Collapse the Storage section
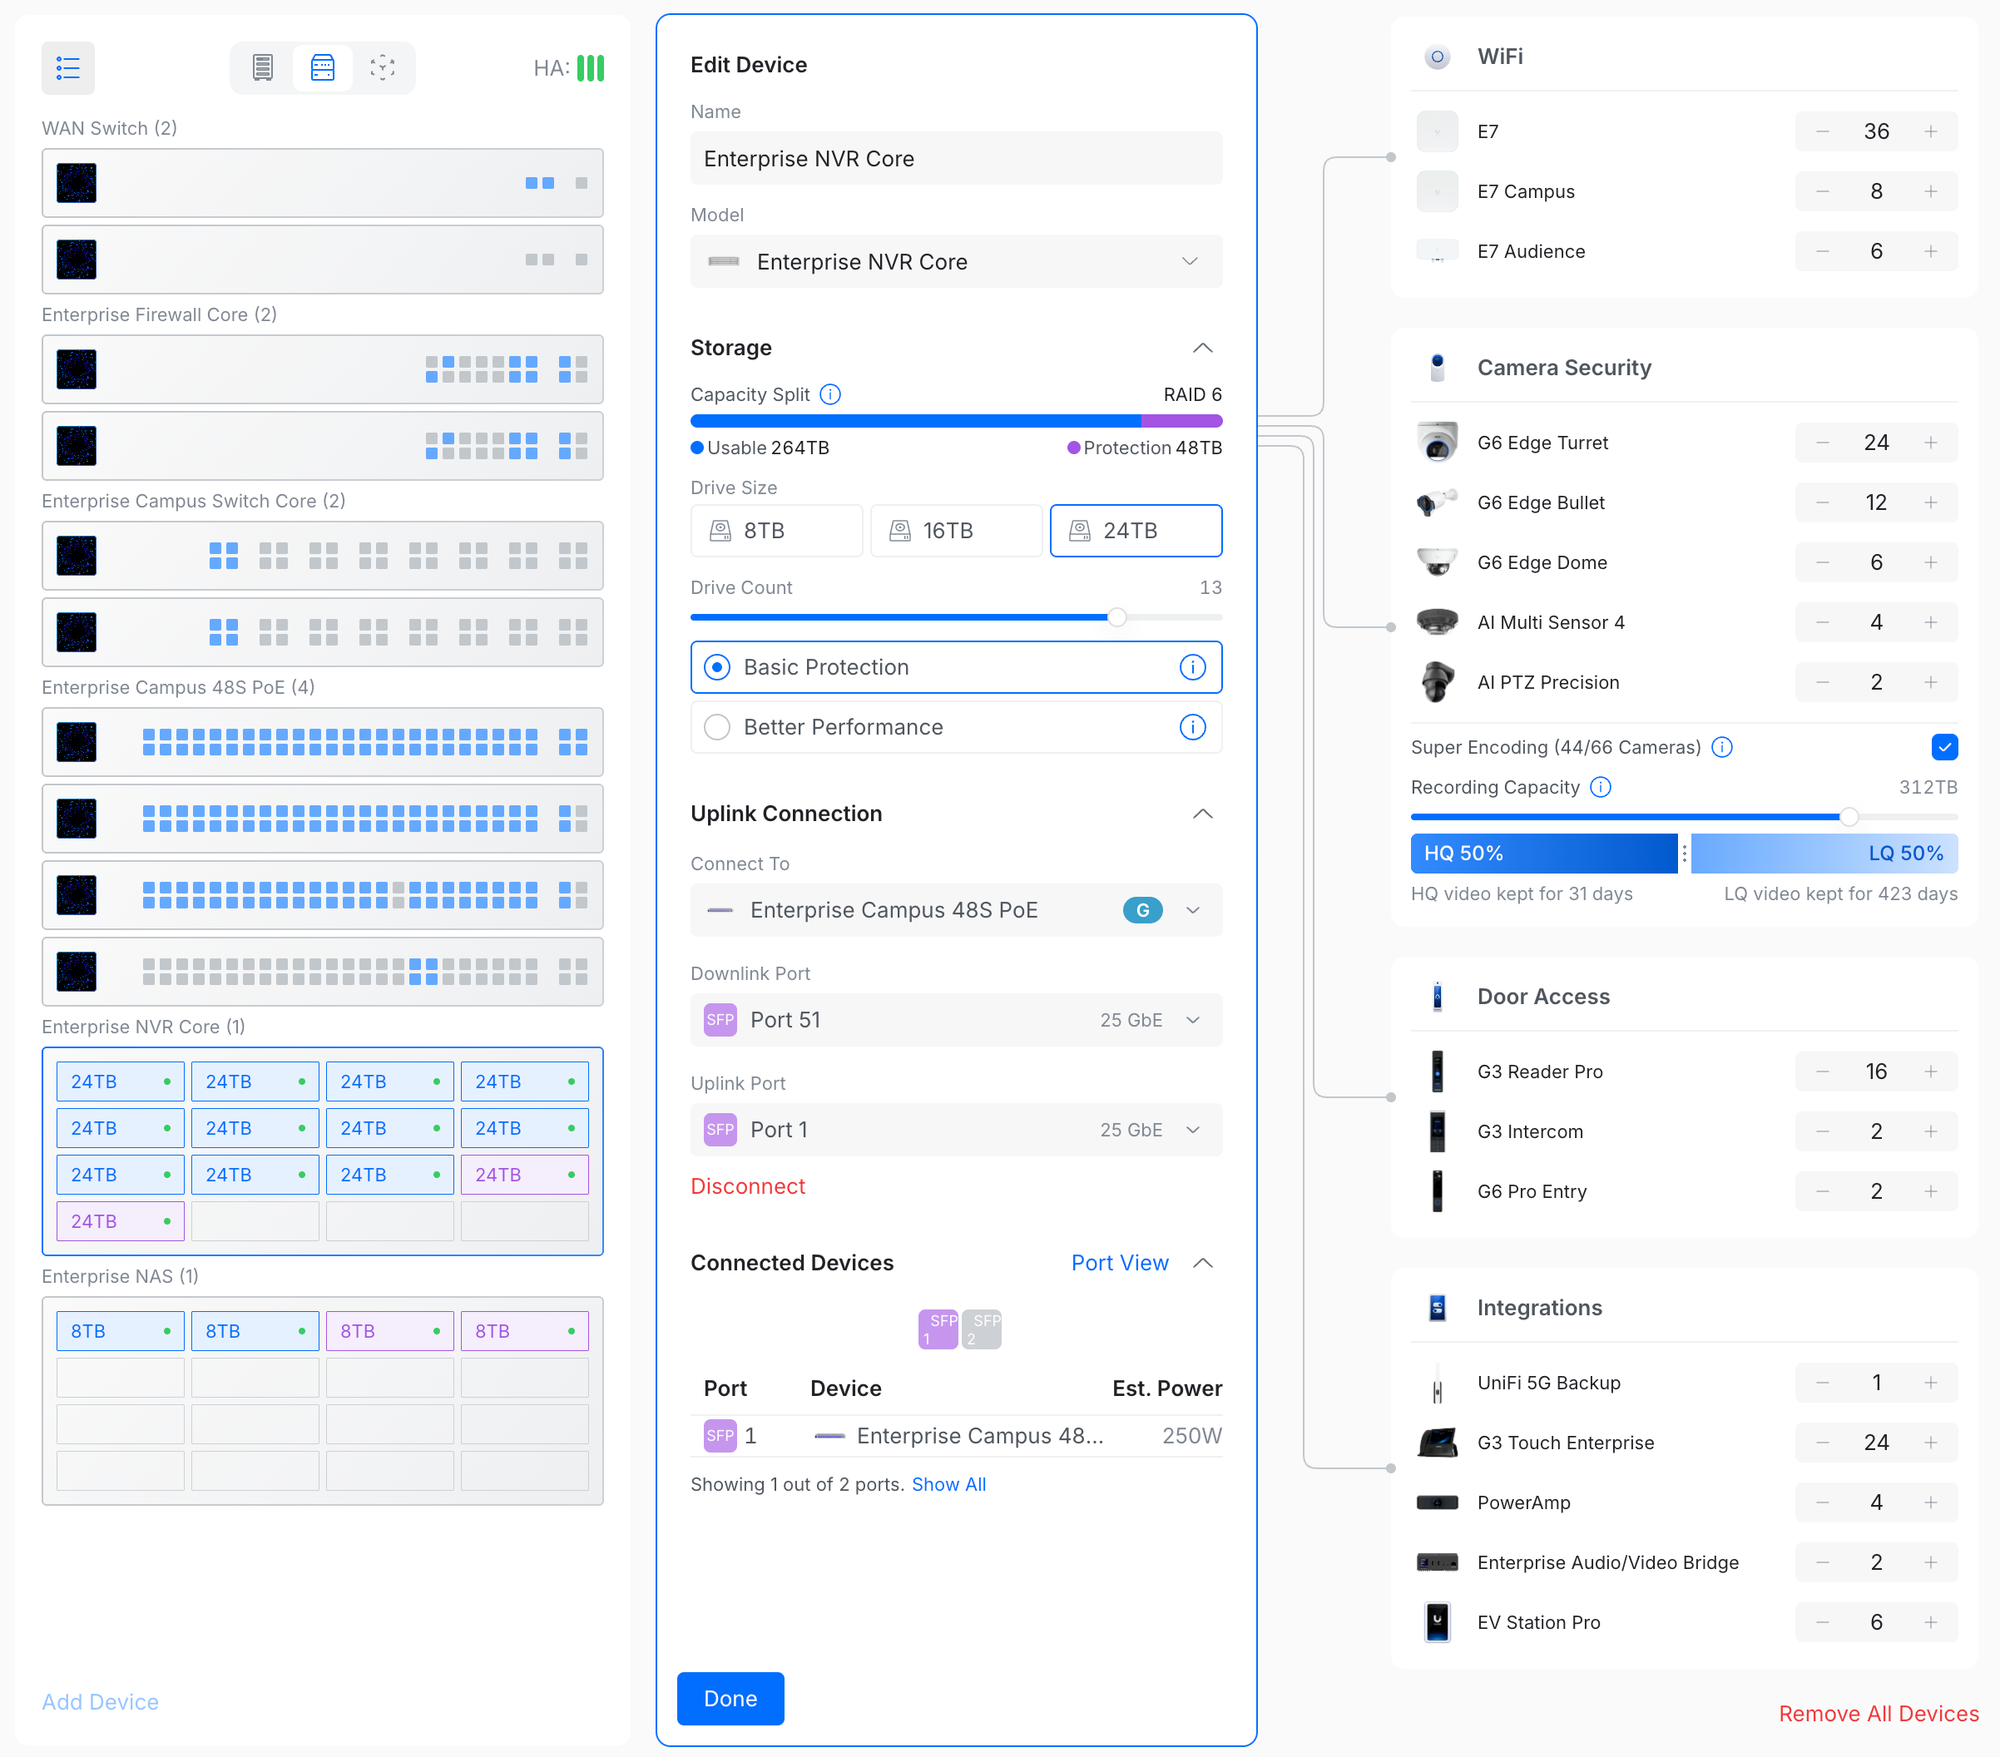2000x1757 pixels. [1203, 348]
